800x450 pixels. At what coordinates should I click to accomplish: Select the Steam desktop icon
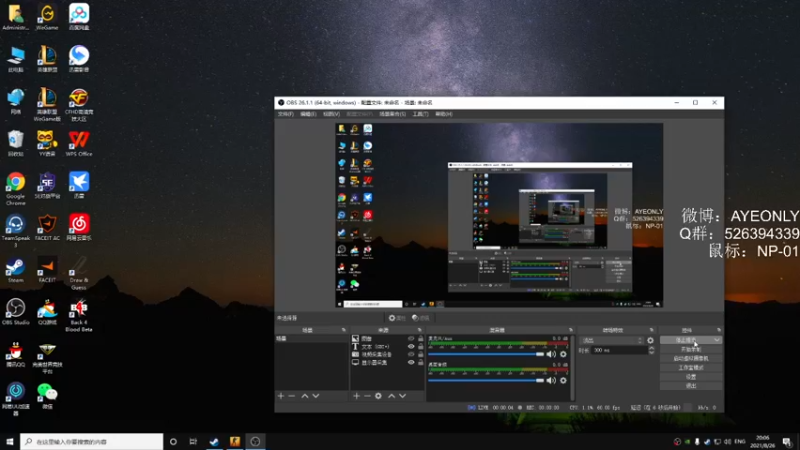[x=15, y=271]
